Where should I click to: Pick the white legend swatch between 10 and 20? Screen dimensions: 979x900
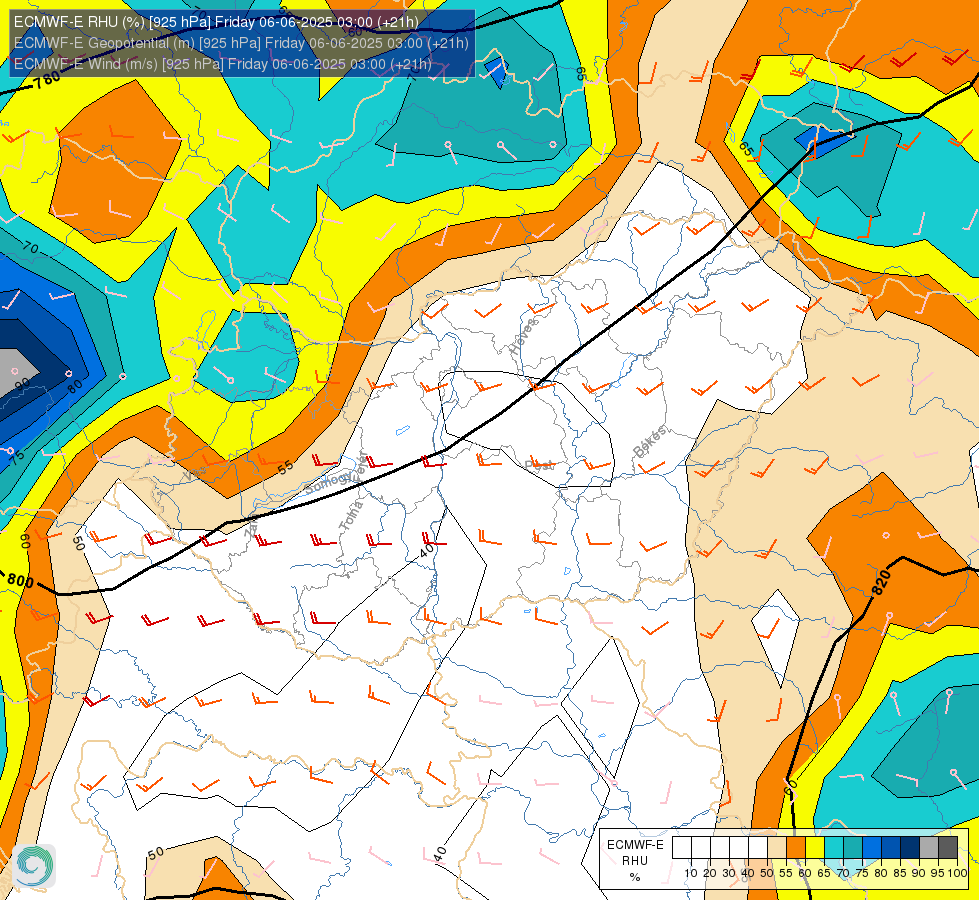point(701,847)
